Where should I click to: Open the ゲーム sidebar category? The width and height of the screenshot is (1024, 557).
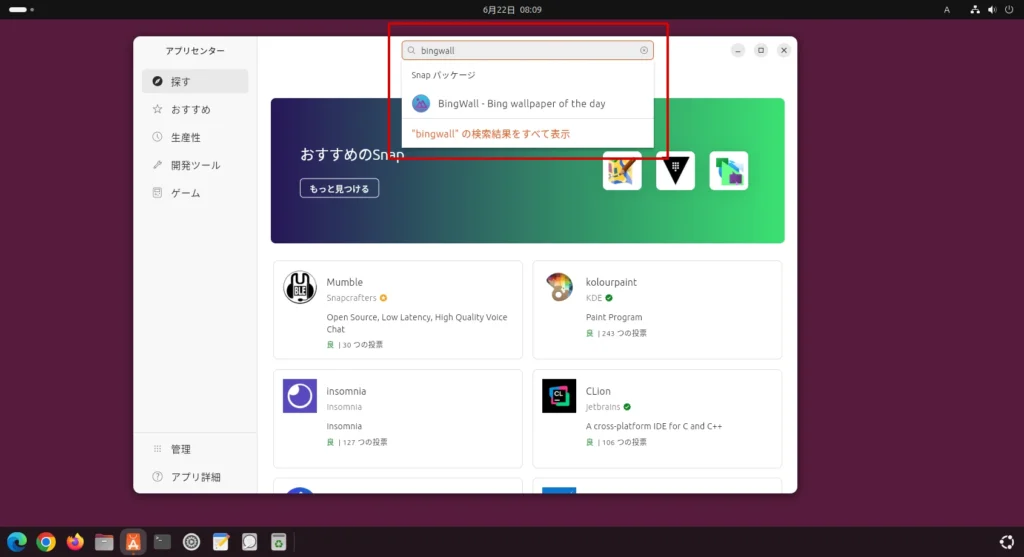195,193
